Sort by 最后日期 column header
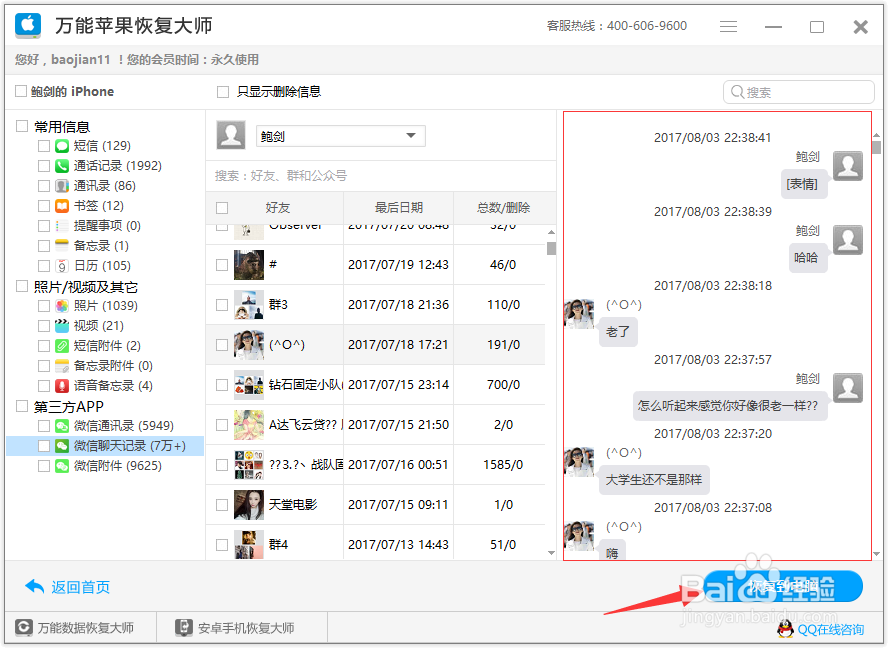Screen dimensions: 888x648 (399, 208)
